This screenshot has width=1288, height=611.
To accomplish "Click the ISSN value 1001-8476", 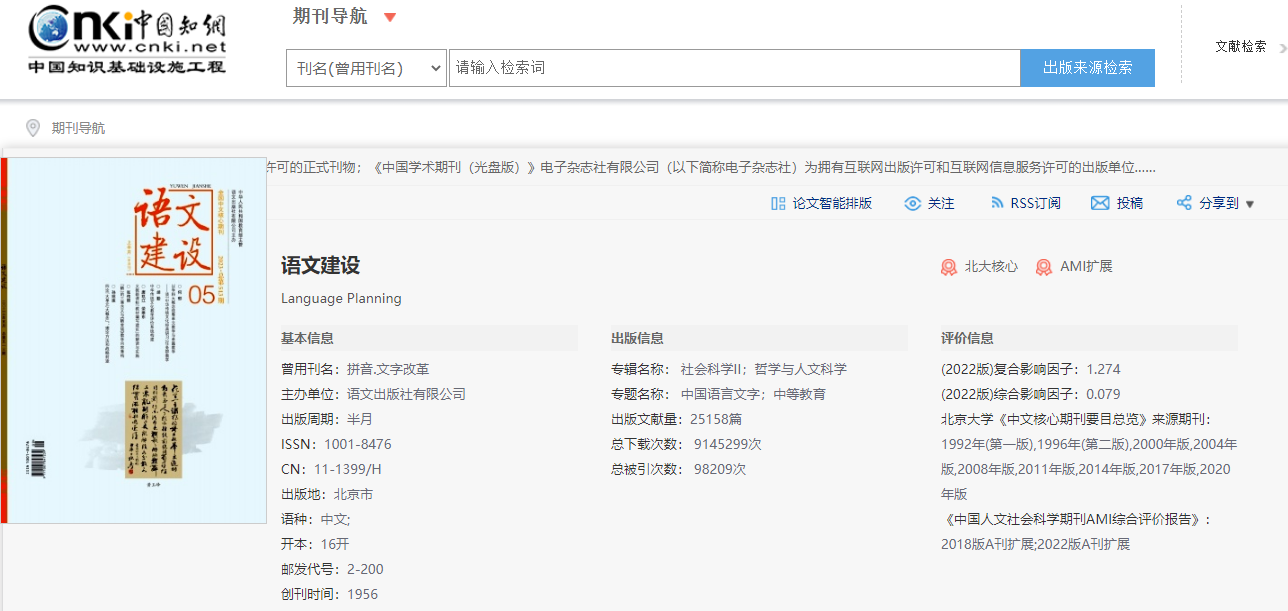I will [x=358, y=444].
